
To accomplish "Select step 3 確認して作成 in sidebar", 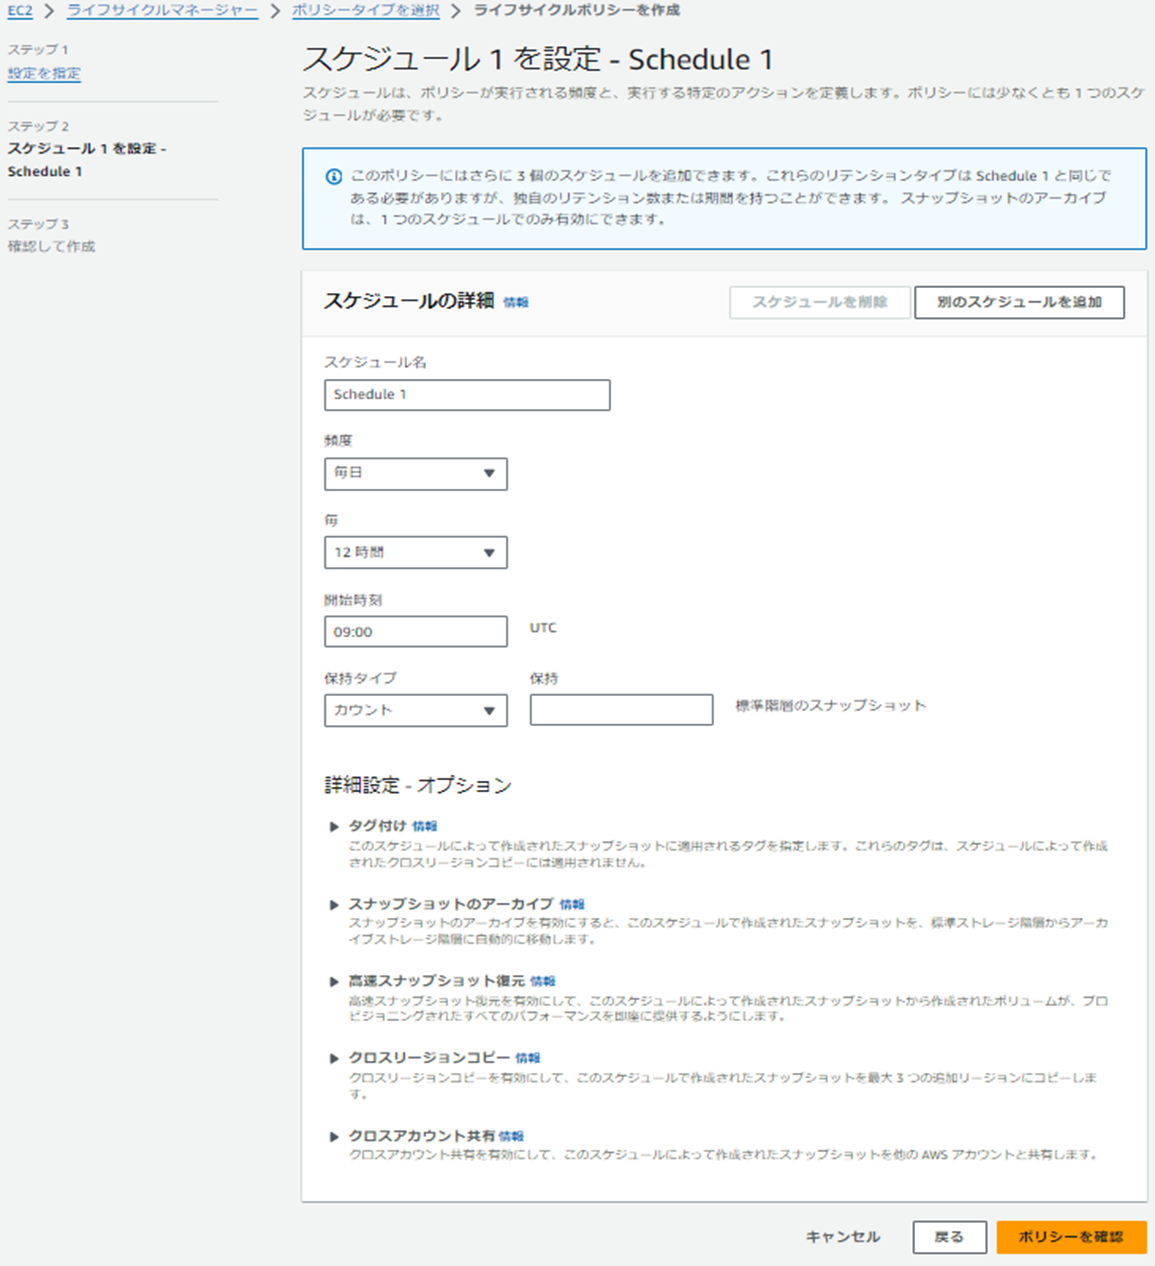I will click(52, 246).
